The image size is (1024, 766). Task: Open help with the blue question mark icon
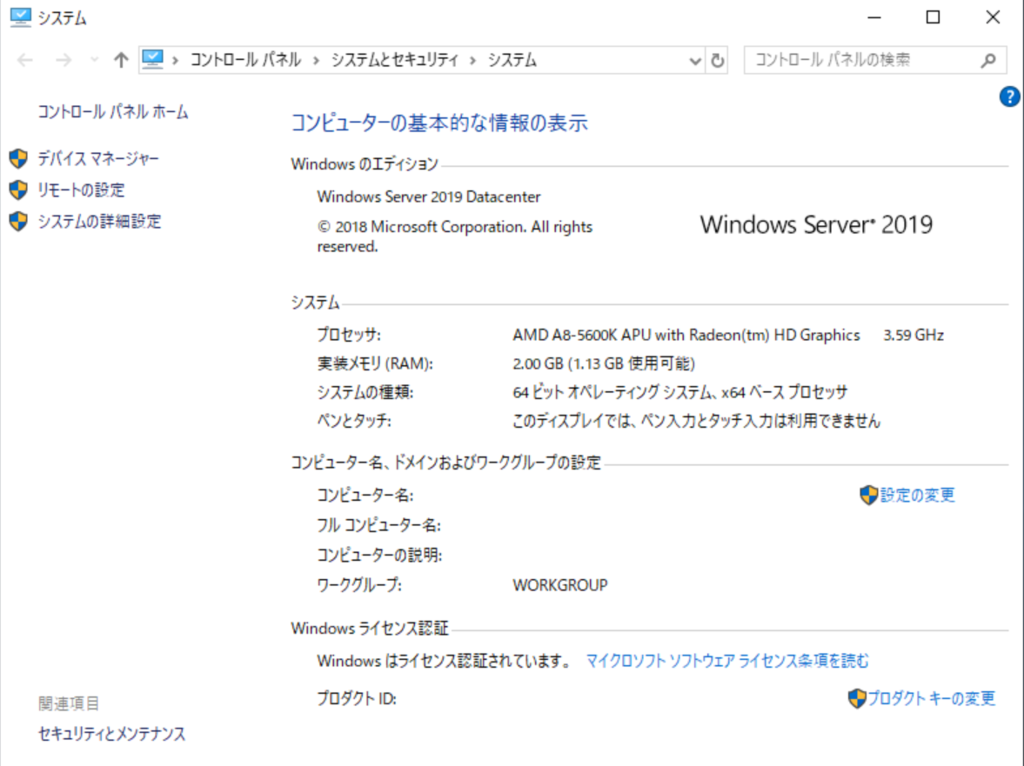[x=1009, y=97]
